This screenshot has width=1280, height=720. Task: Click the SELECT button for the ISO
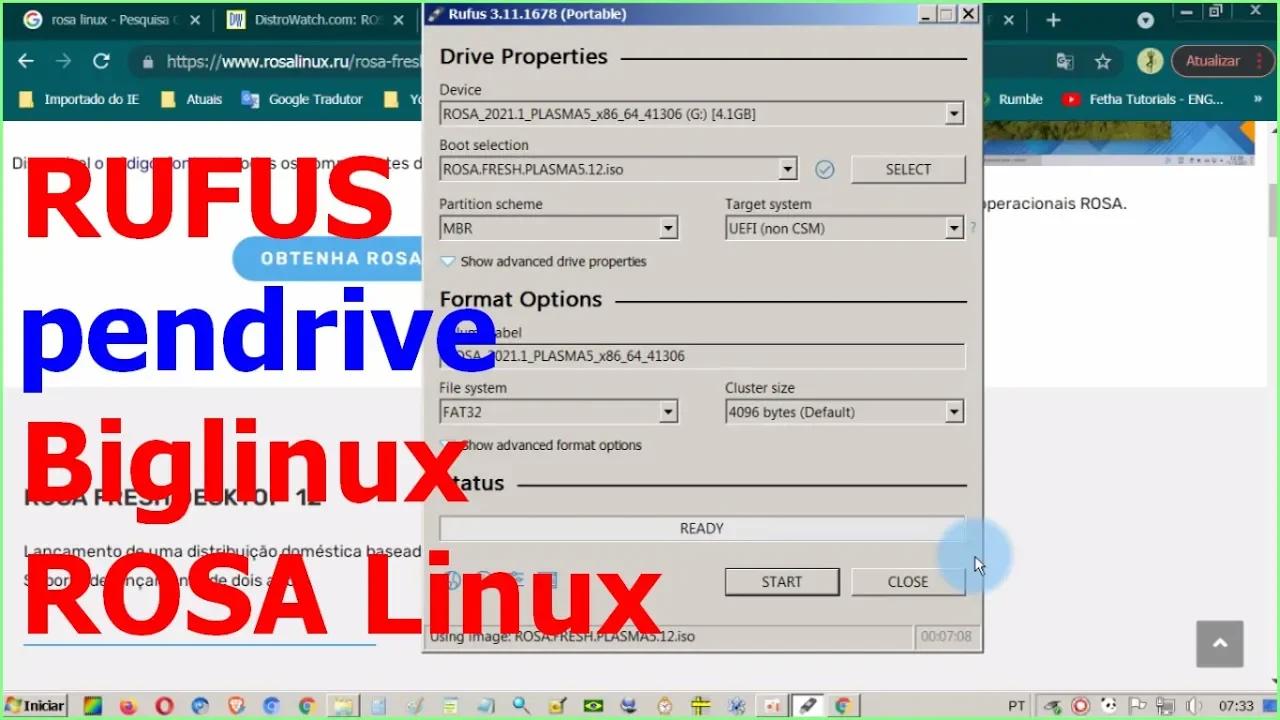tap(907, 169)
